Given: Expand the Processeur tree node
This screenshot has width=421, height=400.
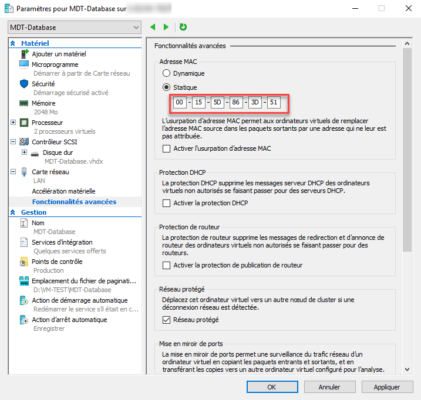Looking at the screenshot, I should click(13, 122).
